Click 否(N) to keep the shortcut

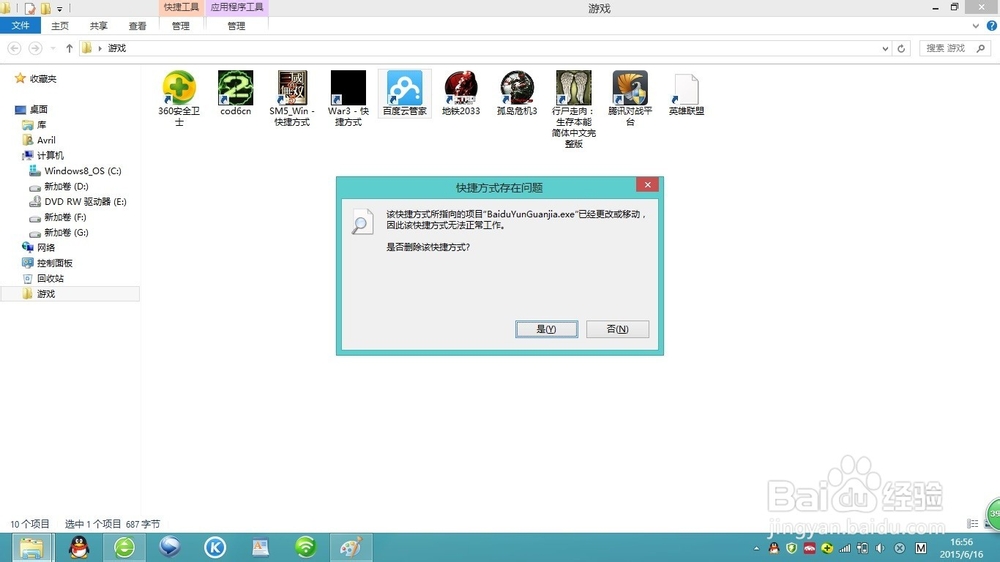coord(617,329)
